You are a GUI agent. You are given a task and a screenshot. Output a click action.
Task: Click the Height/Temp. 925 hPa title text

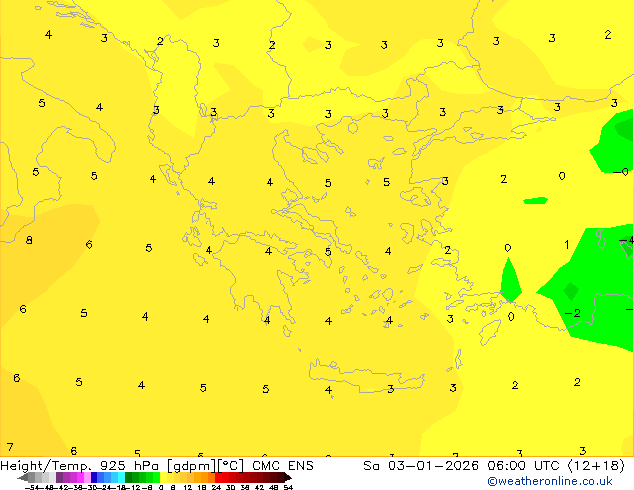[79, 465]
